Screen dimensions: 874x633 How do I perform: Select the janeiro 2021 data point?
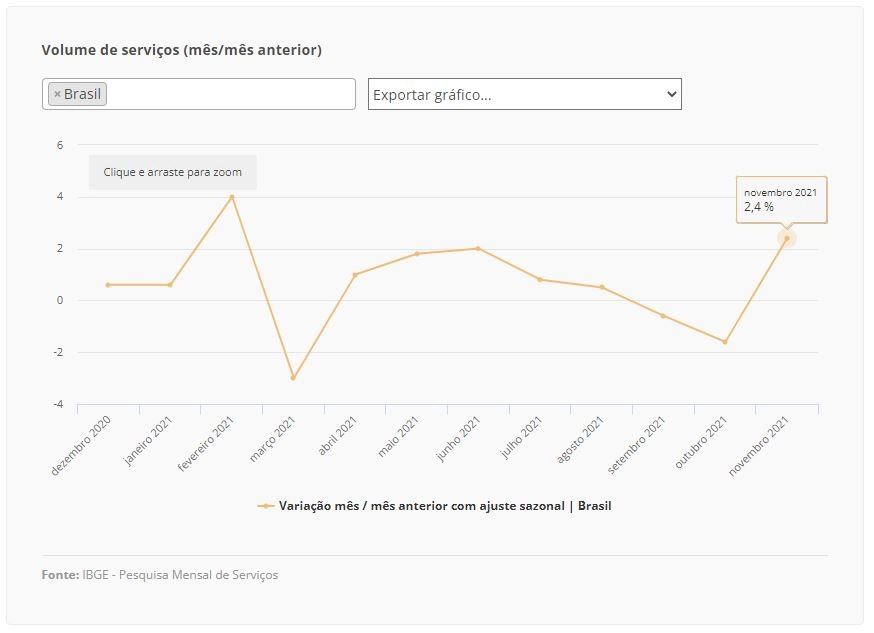point(170,285)
